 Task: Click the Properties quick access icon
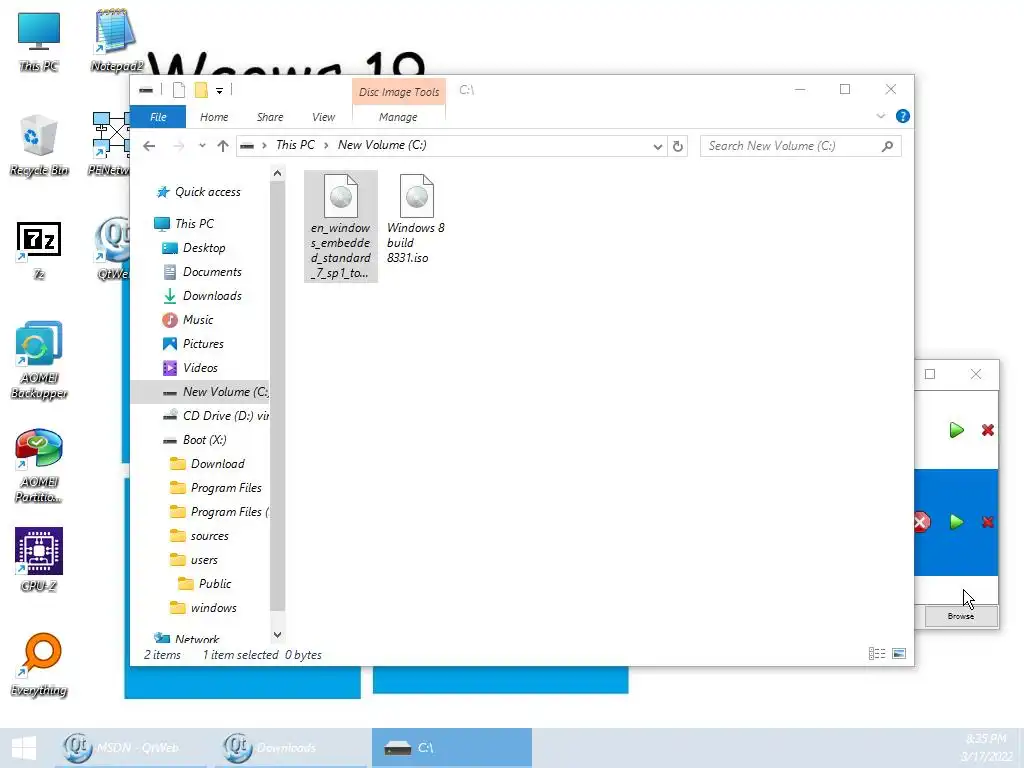(x=179, y=90)
